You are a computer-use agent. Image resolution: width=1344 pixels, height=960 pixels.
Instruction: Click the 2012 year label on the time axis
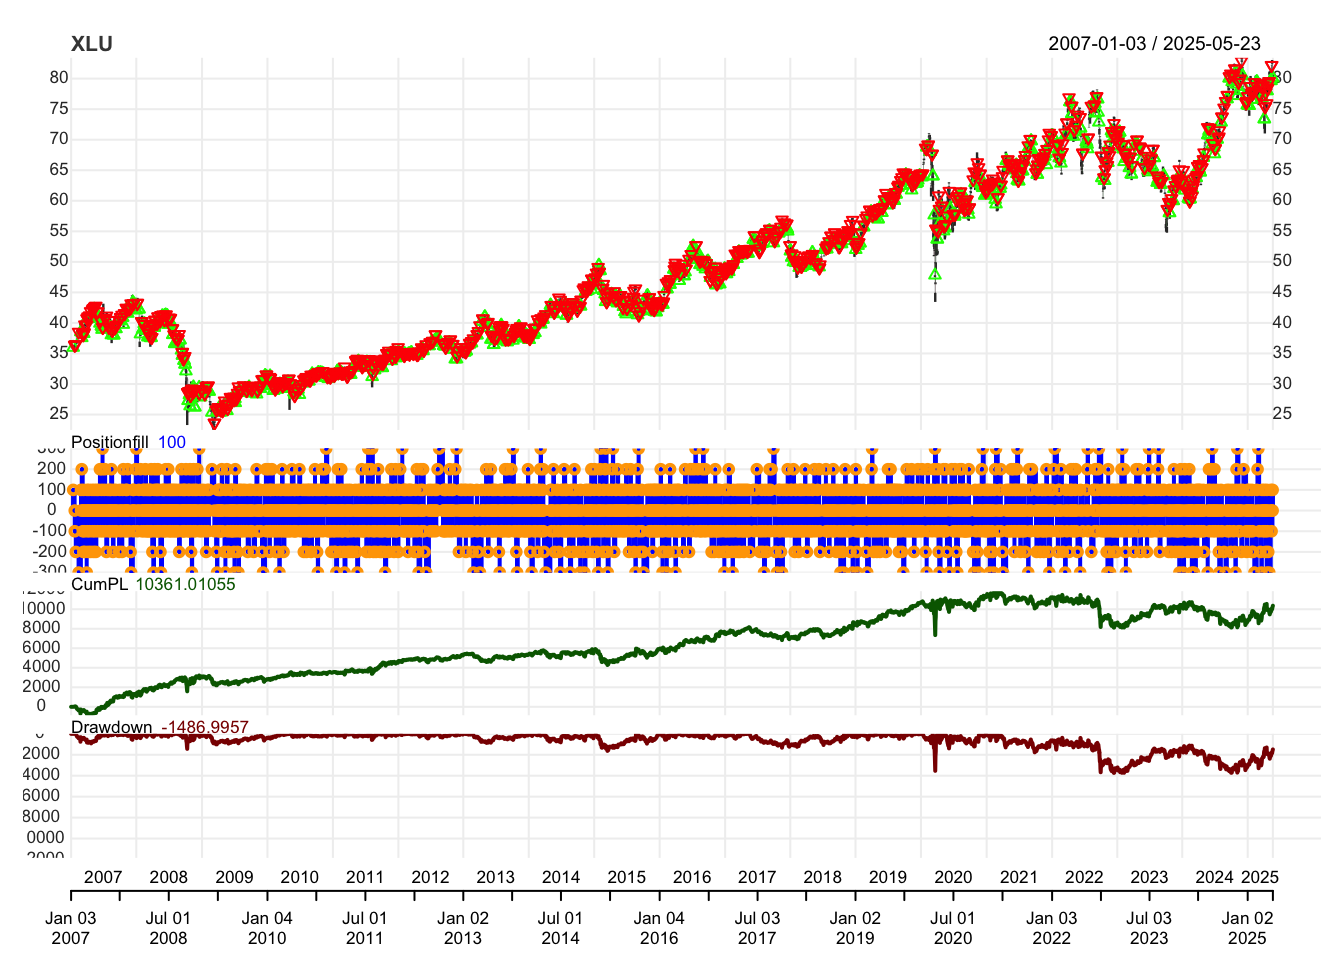pos(430,877)
